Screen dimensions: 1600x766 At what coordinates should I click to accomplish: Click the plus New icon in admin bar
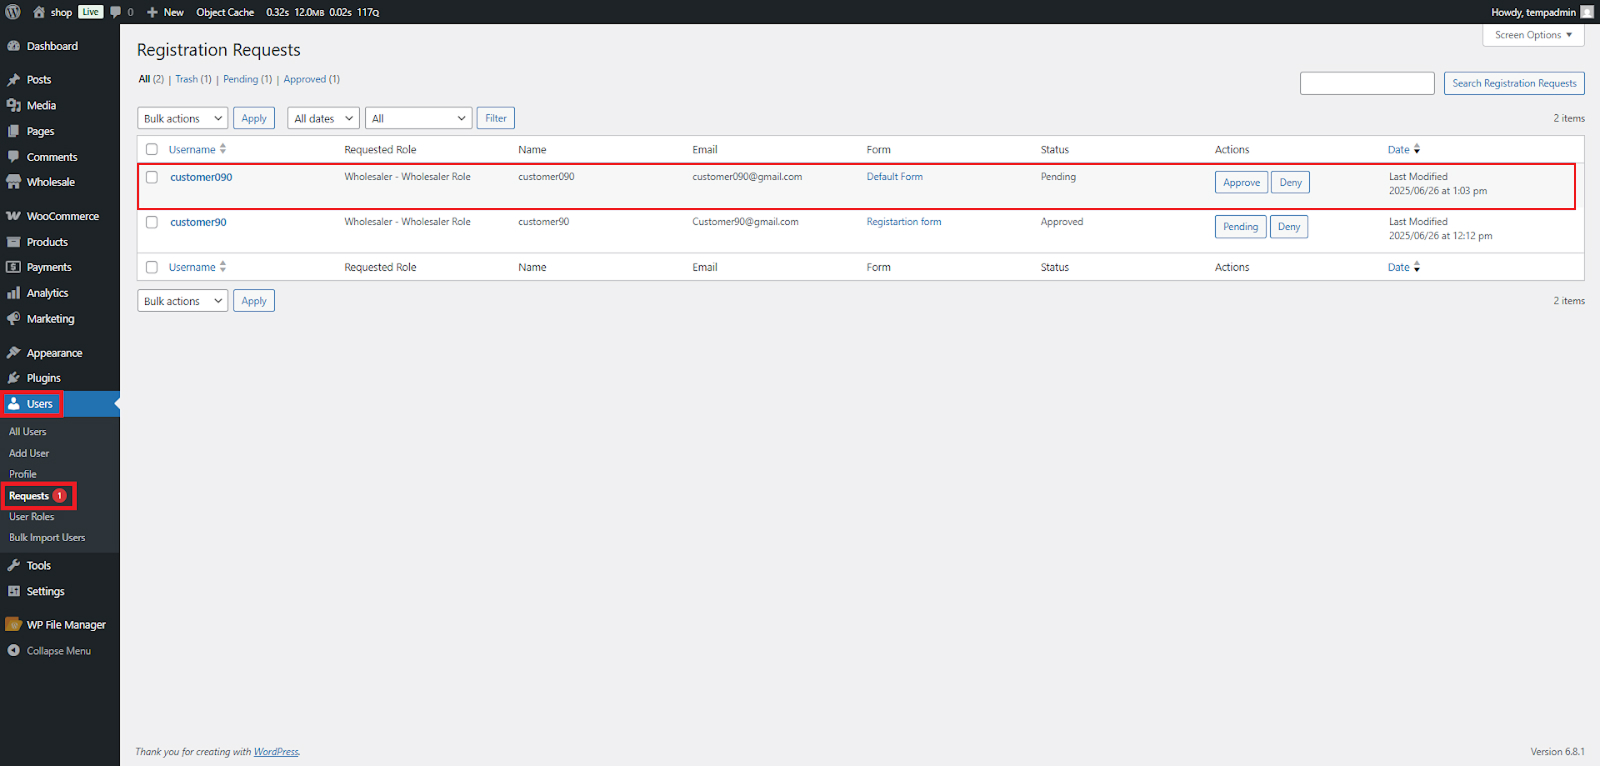[152, 12]
